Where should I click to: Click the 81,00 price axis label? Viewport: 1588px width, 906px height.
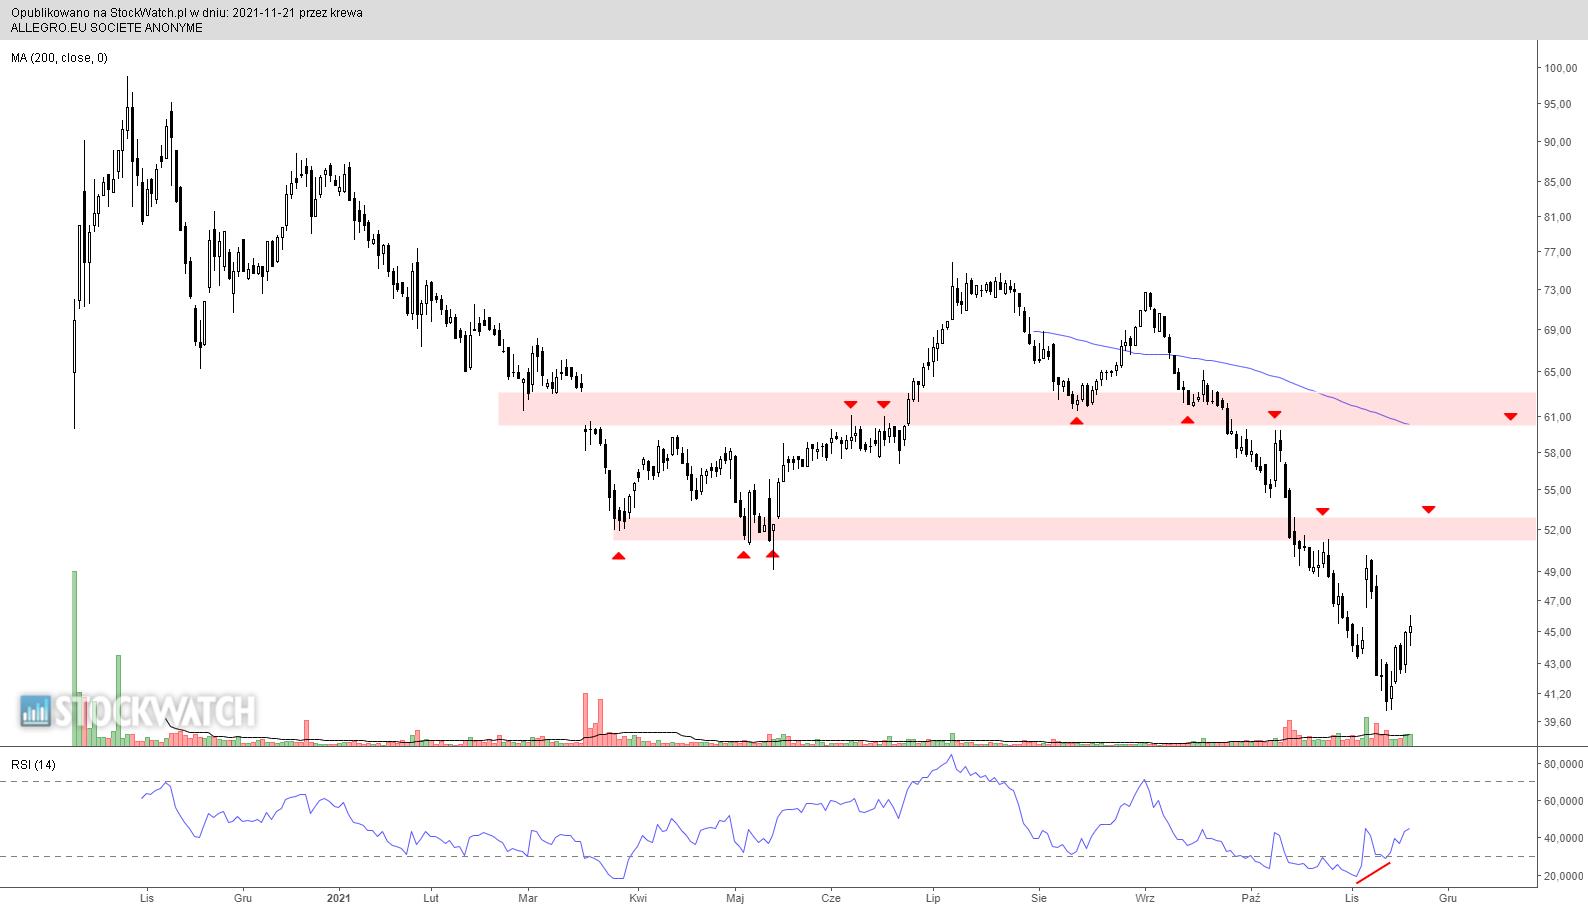[1560, 218]
